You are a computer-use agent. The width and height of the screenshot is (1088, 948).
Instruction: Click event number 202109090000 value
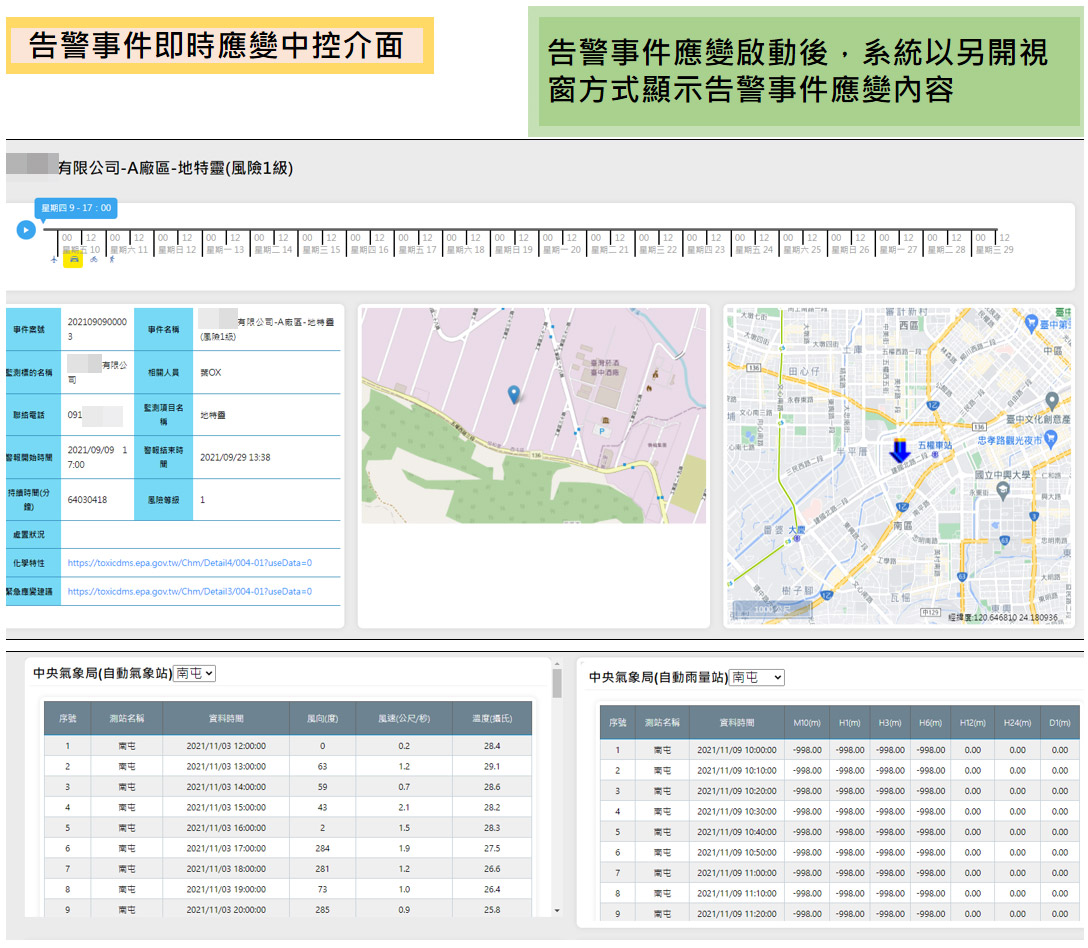97,329
